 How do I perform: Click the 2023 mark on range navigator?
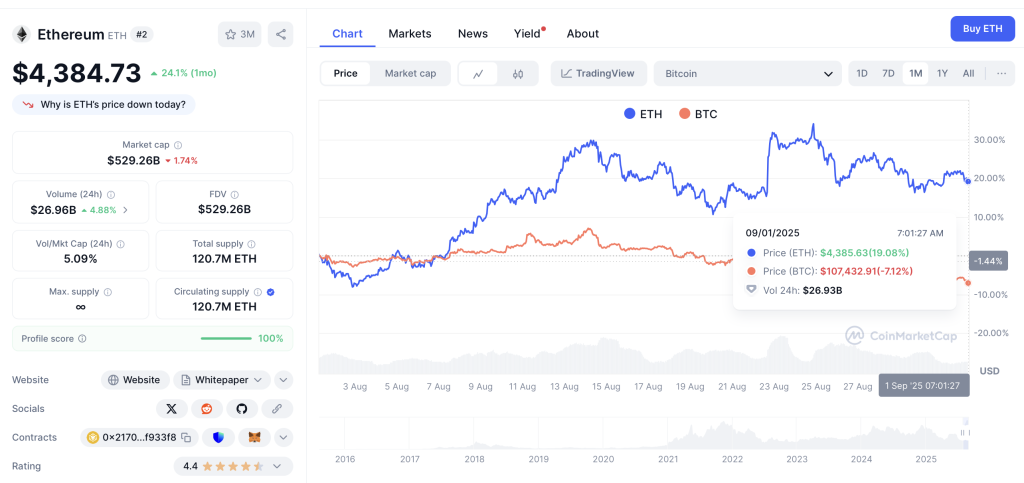point(797,460)
